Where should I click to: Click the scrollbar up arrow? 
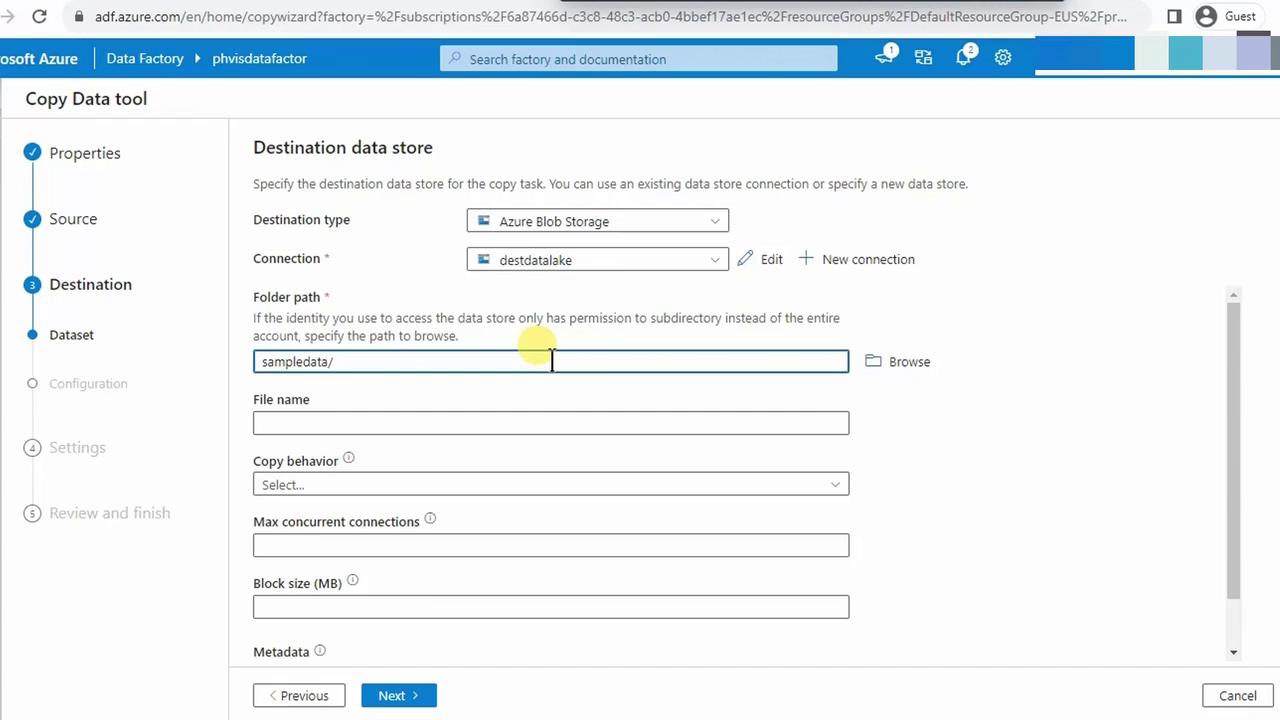pos(1233,294)
